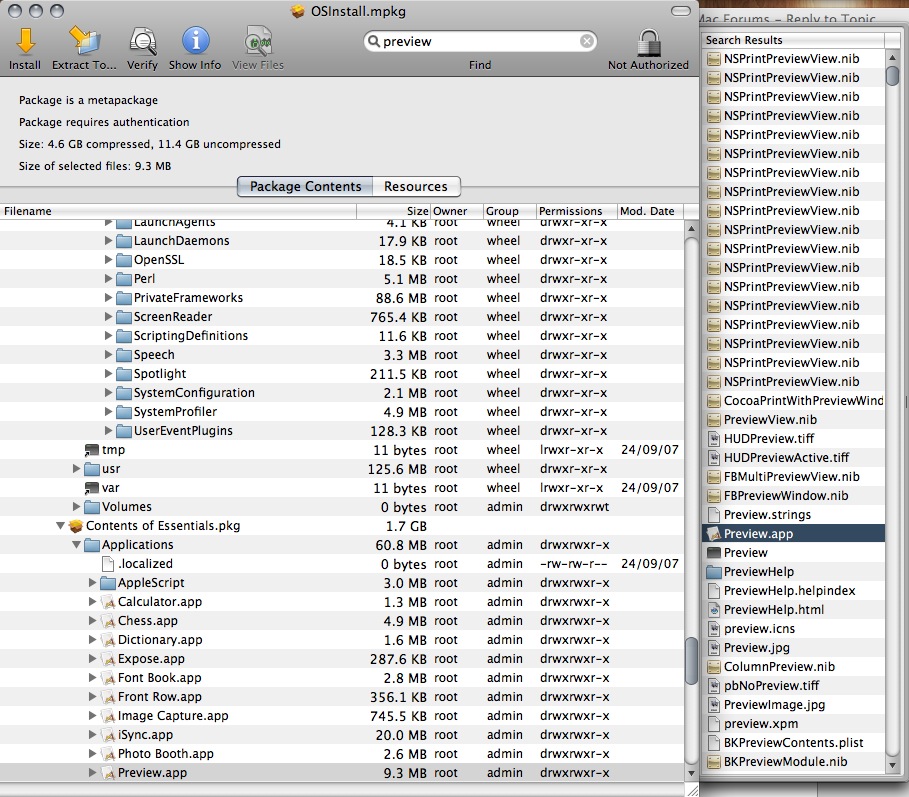
Task: Click the Chess.app application icon
Action: click(108, 621)
